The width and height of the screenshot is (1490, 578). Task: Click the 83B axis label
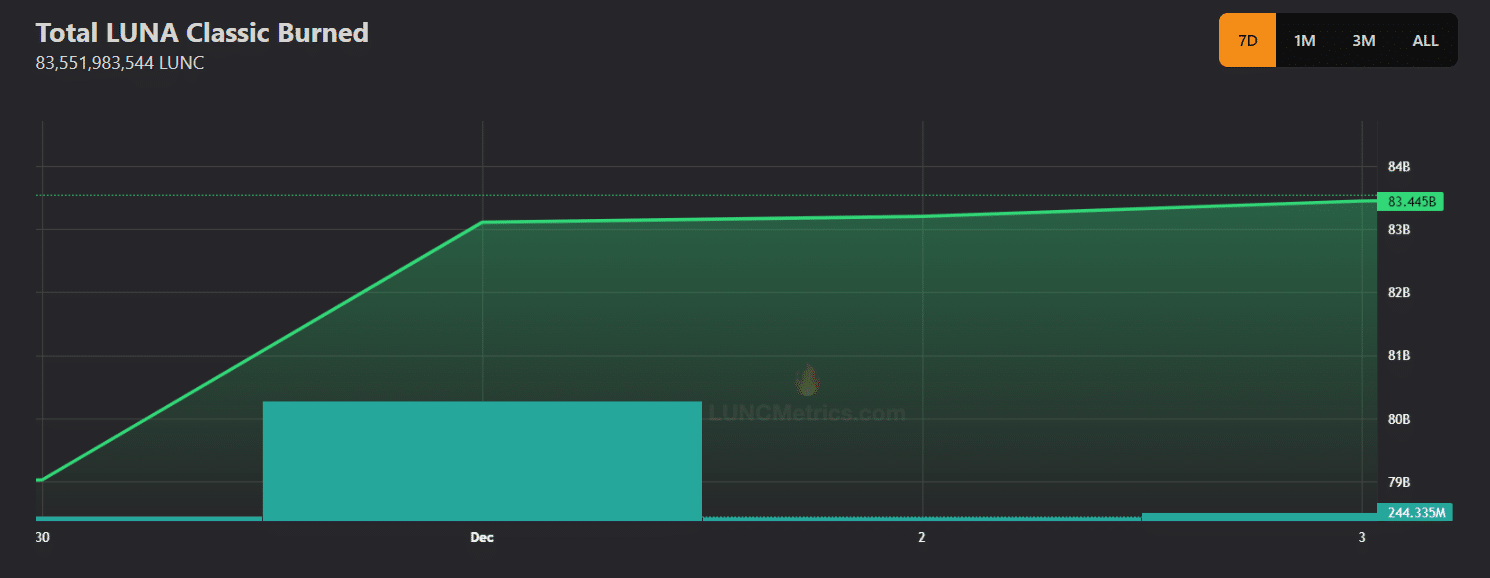click(1398, 229)
